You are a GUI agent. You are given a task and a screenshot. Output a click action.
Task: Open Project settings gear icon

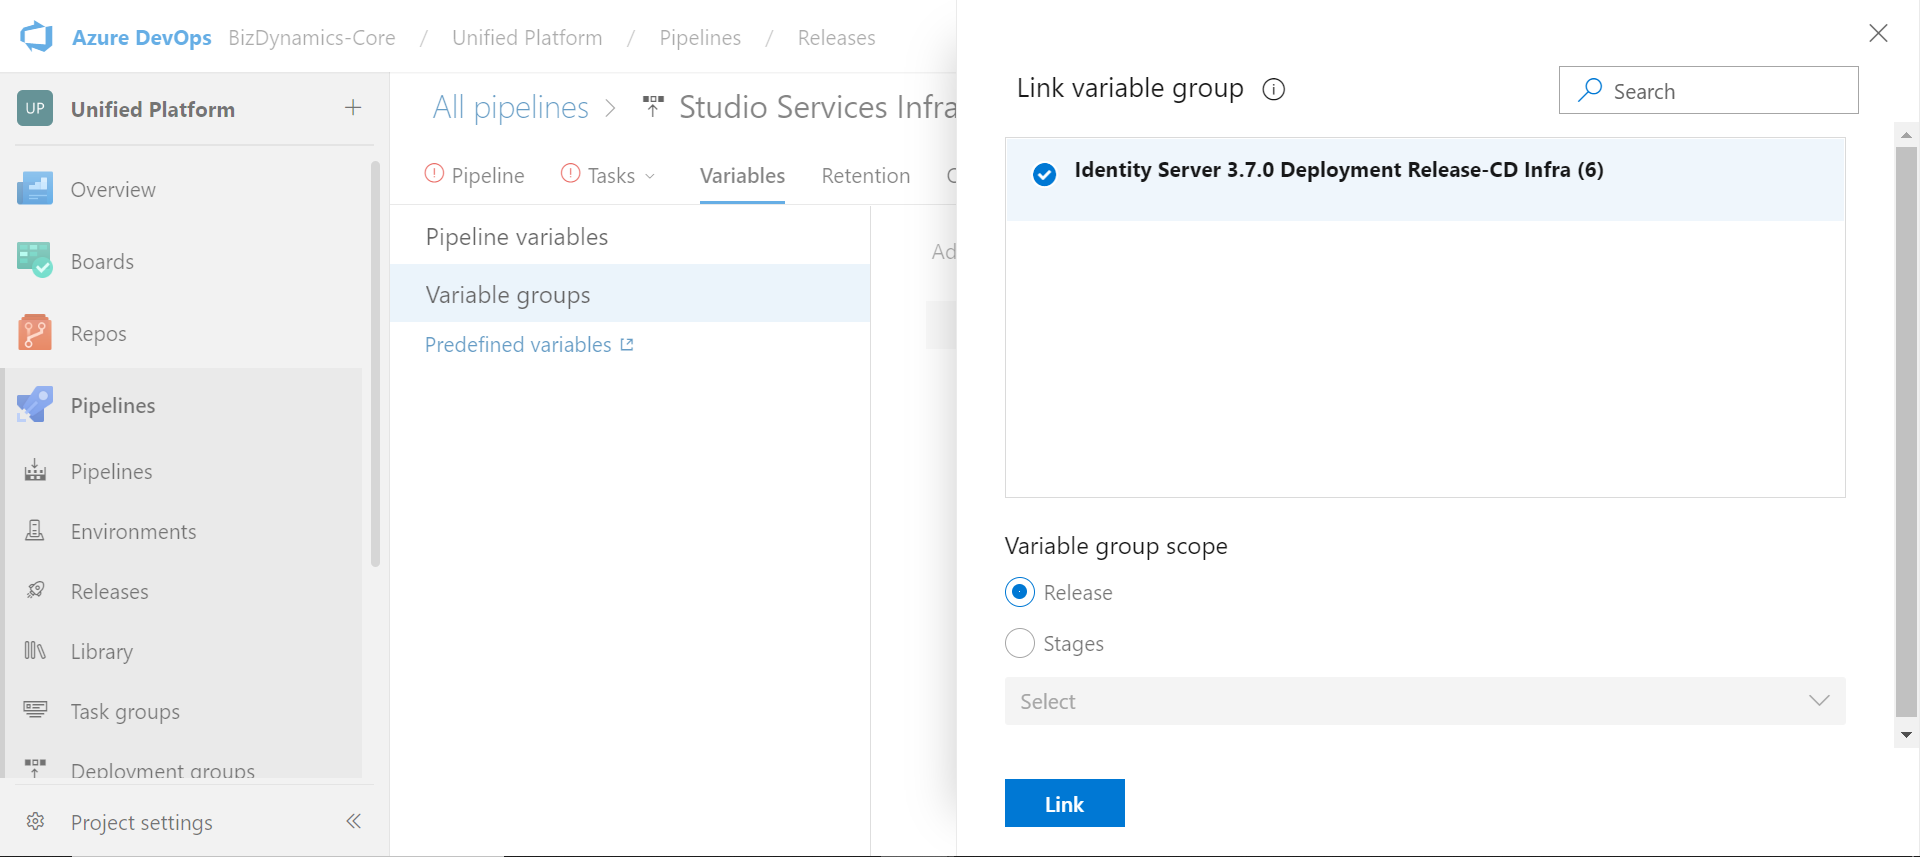click(x=35, y=822)
